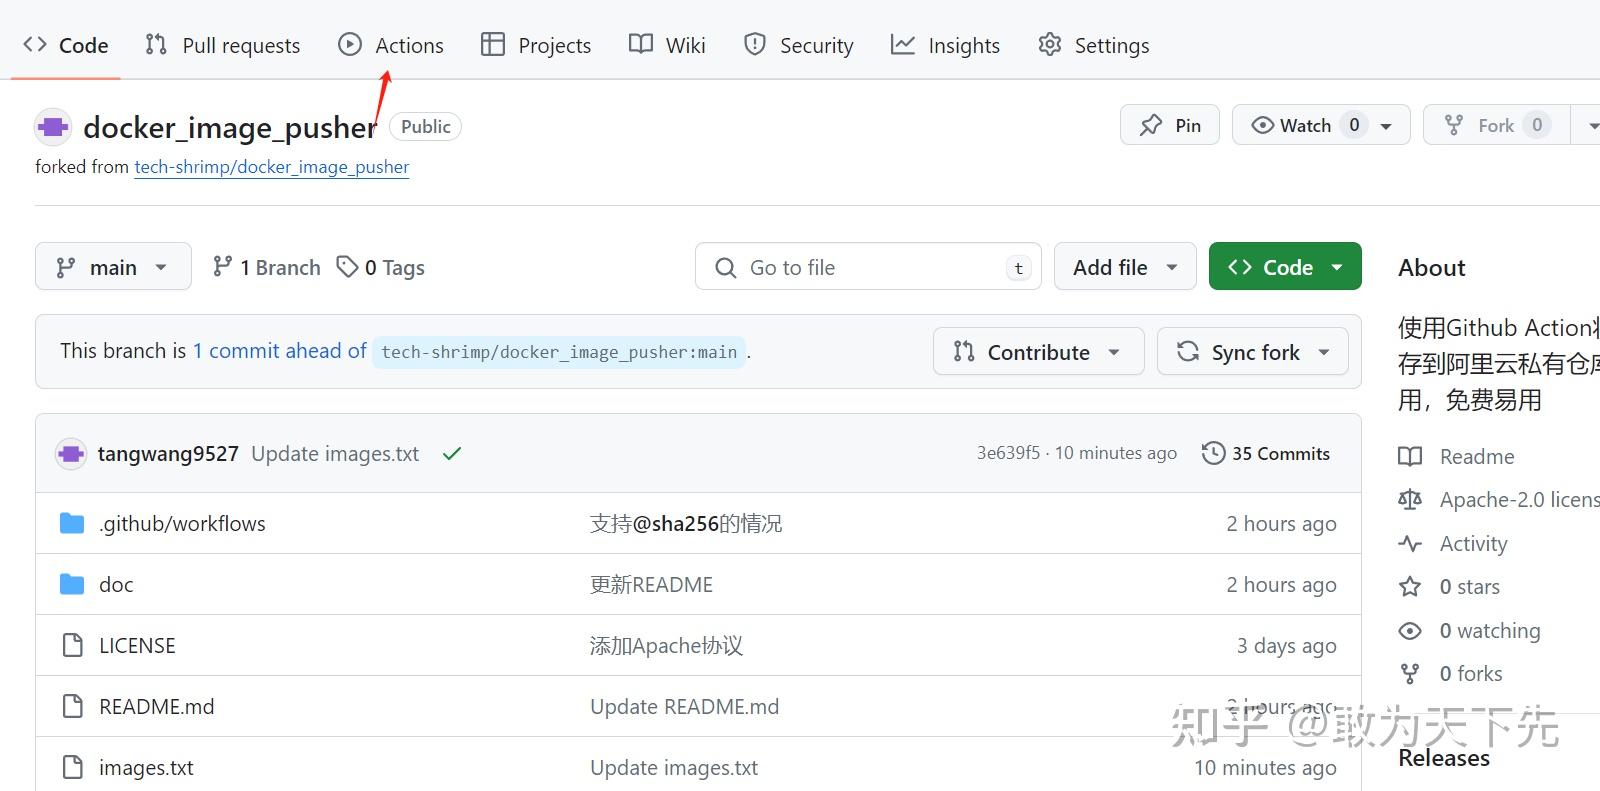Open Update images.txt message in images.txt row

pos(674,767)
